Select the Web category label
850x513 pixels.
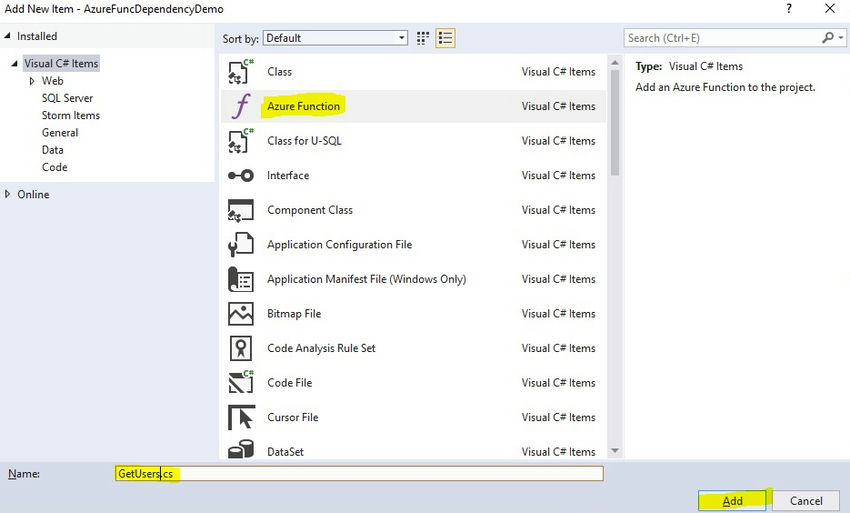[x=53, y=81]
